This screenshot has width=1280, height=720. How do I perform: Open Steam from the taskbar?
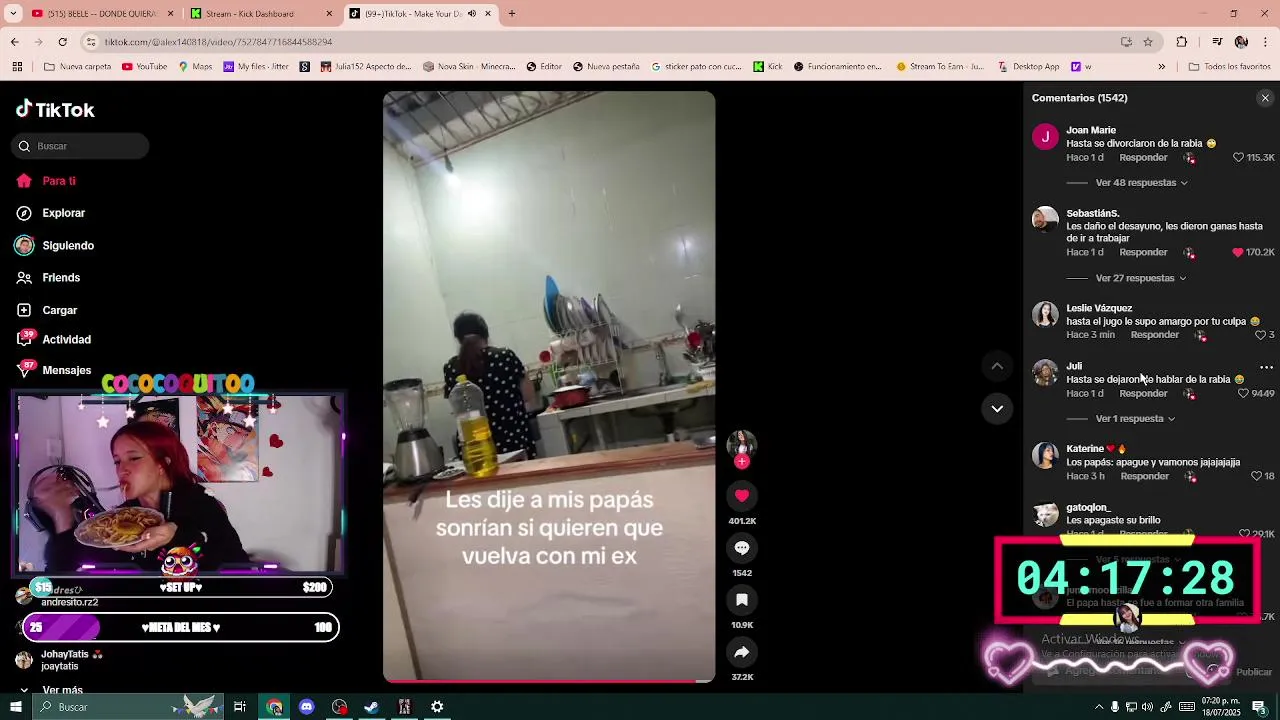[x=371, y=707]
